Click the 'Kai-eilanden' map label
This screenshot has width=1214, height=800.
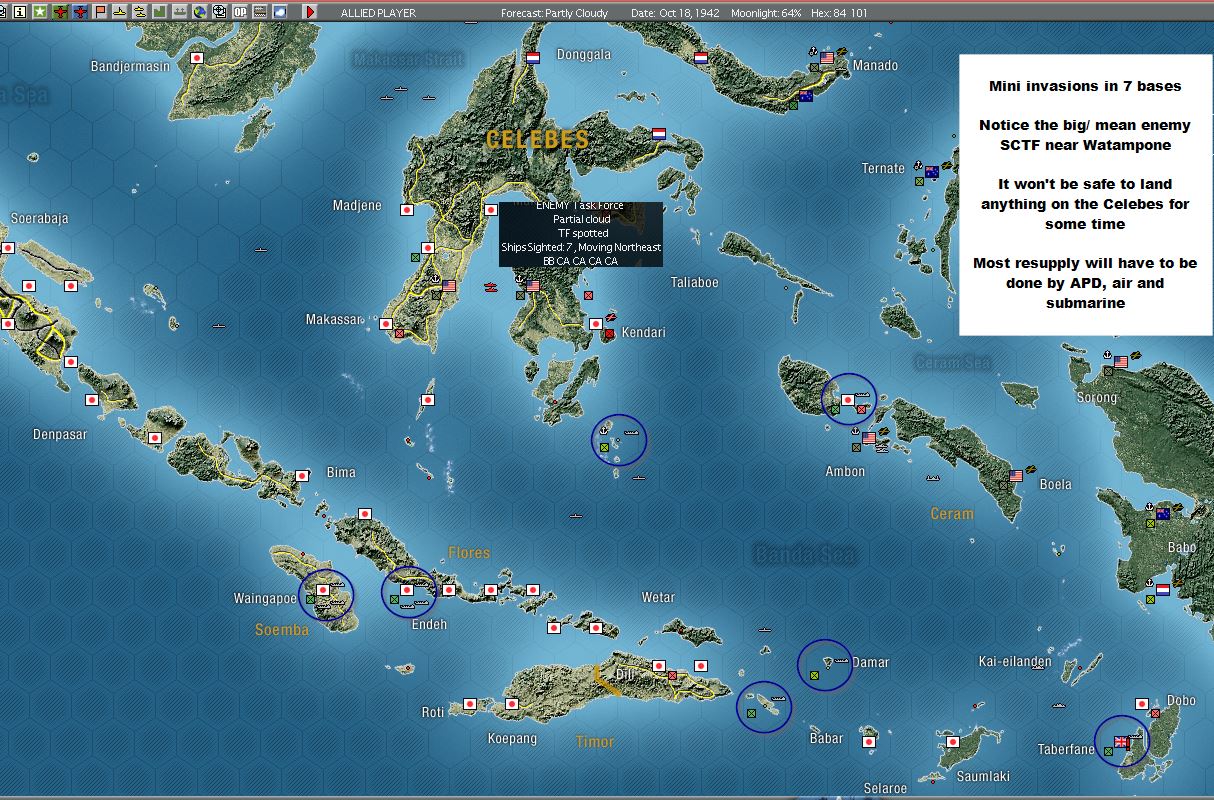pyautogui.click(x=1015, y=661)
